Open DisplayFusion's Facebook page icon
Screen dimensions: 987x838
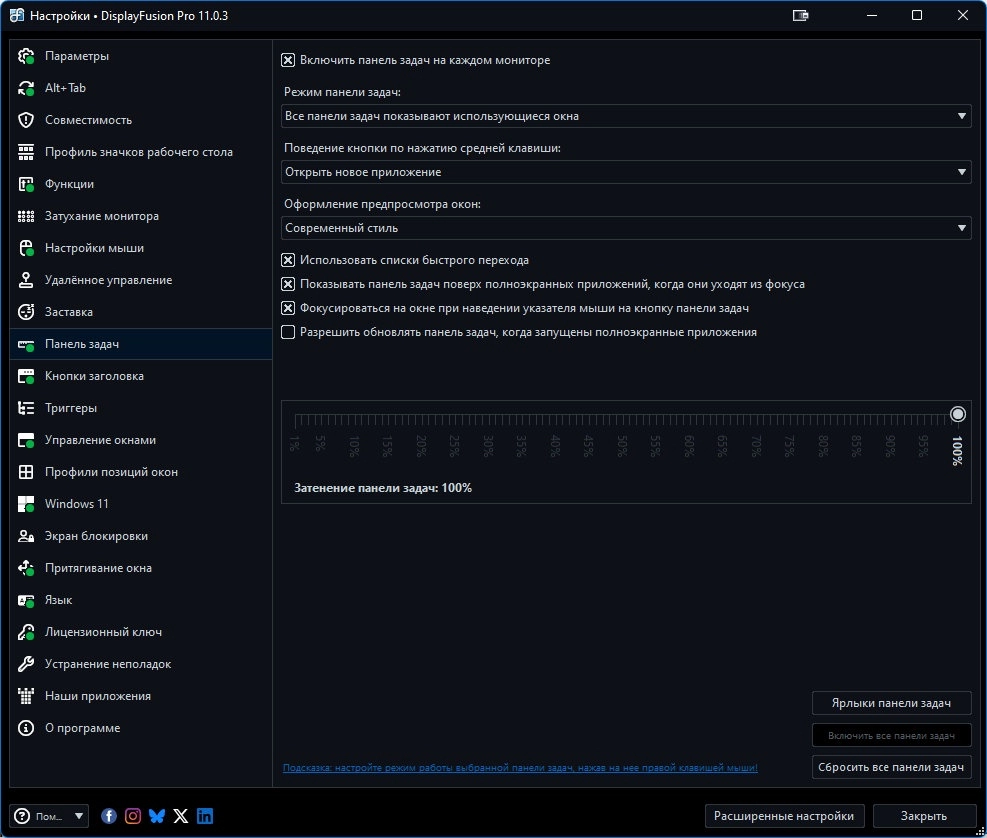(108, 815)
